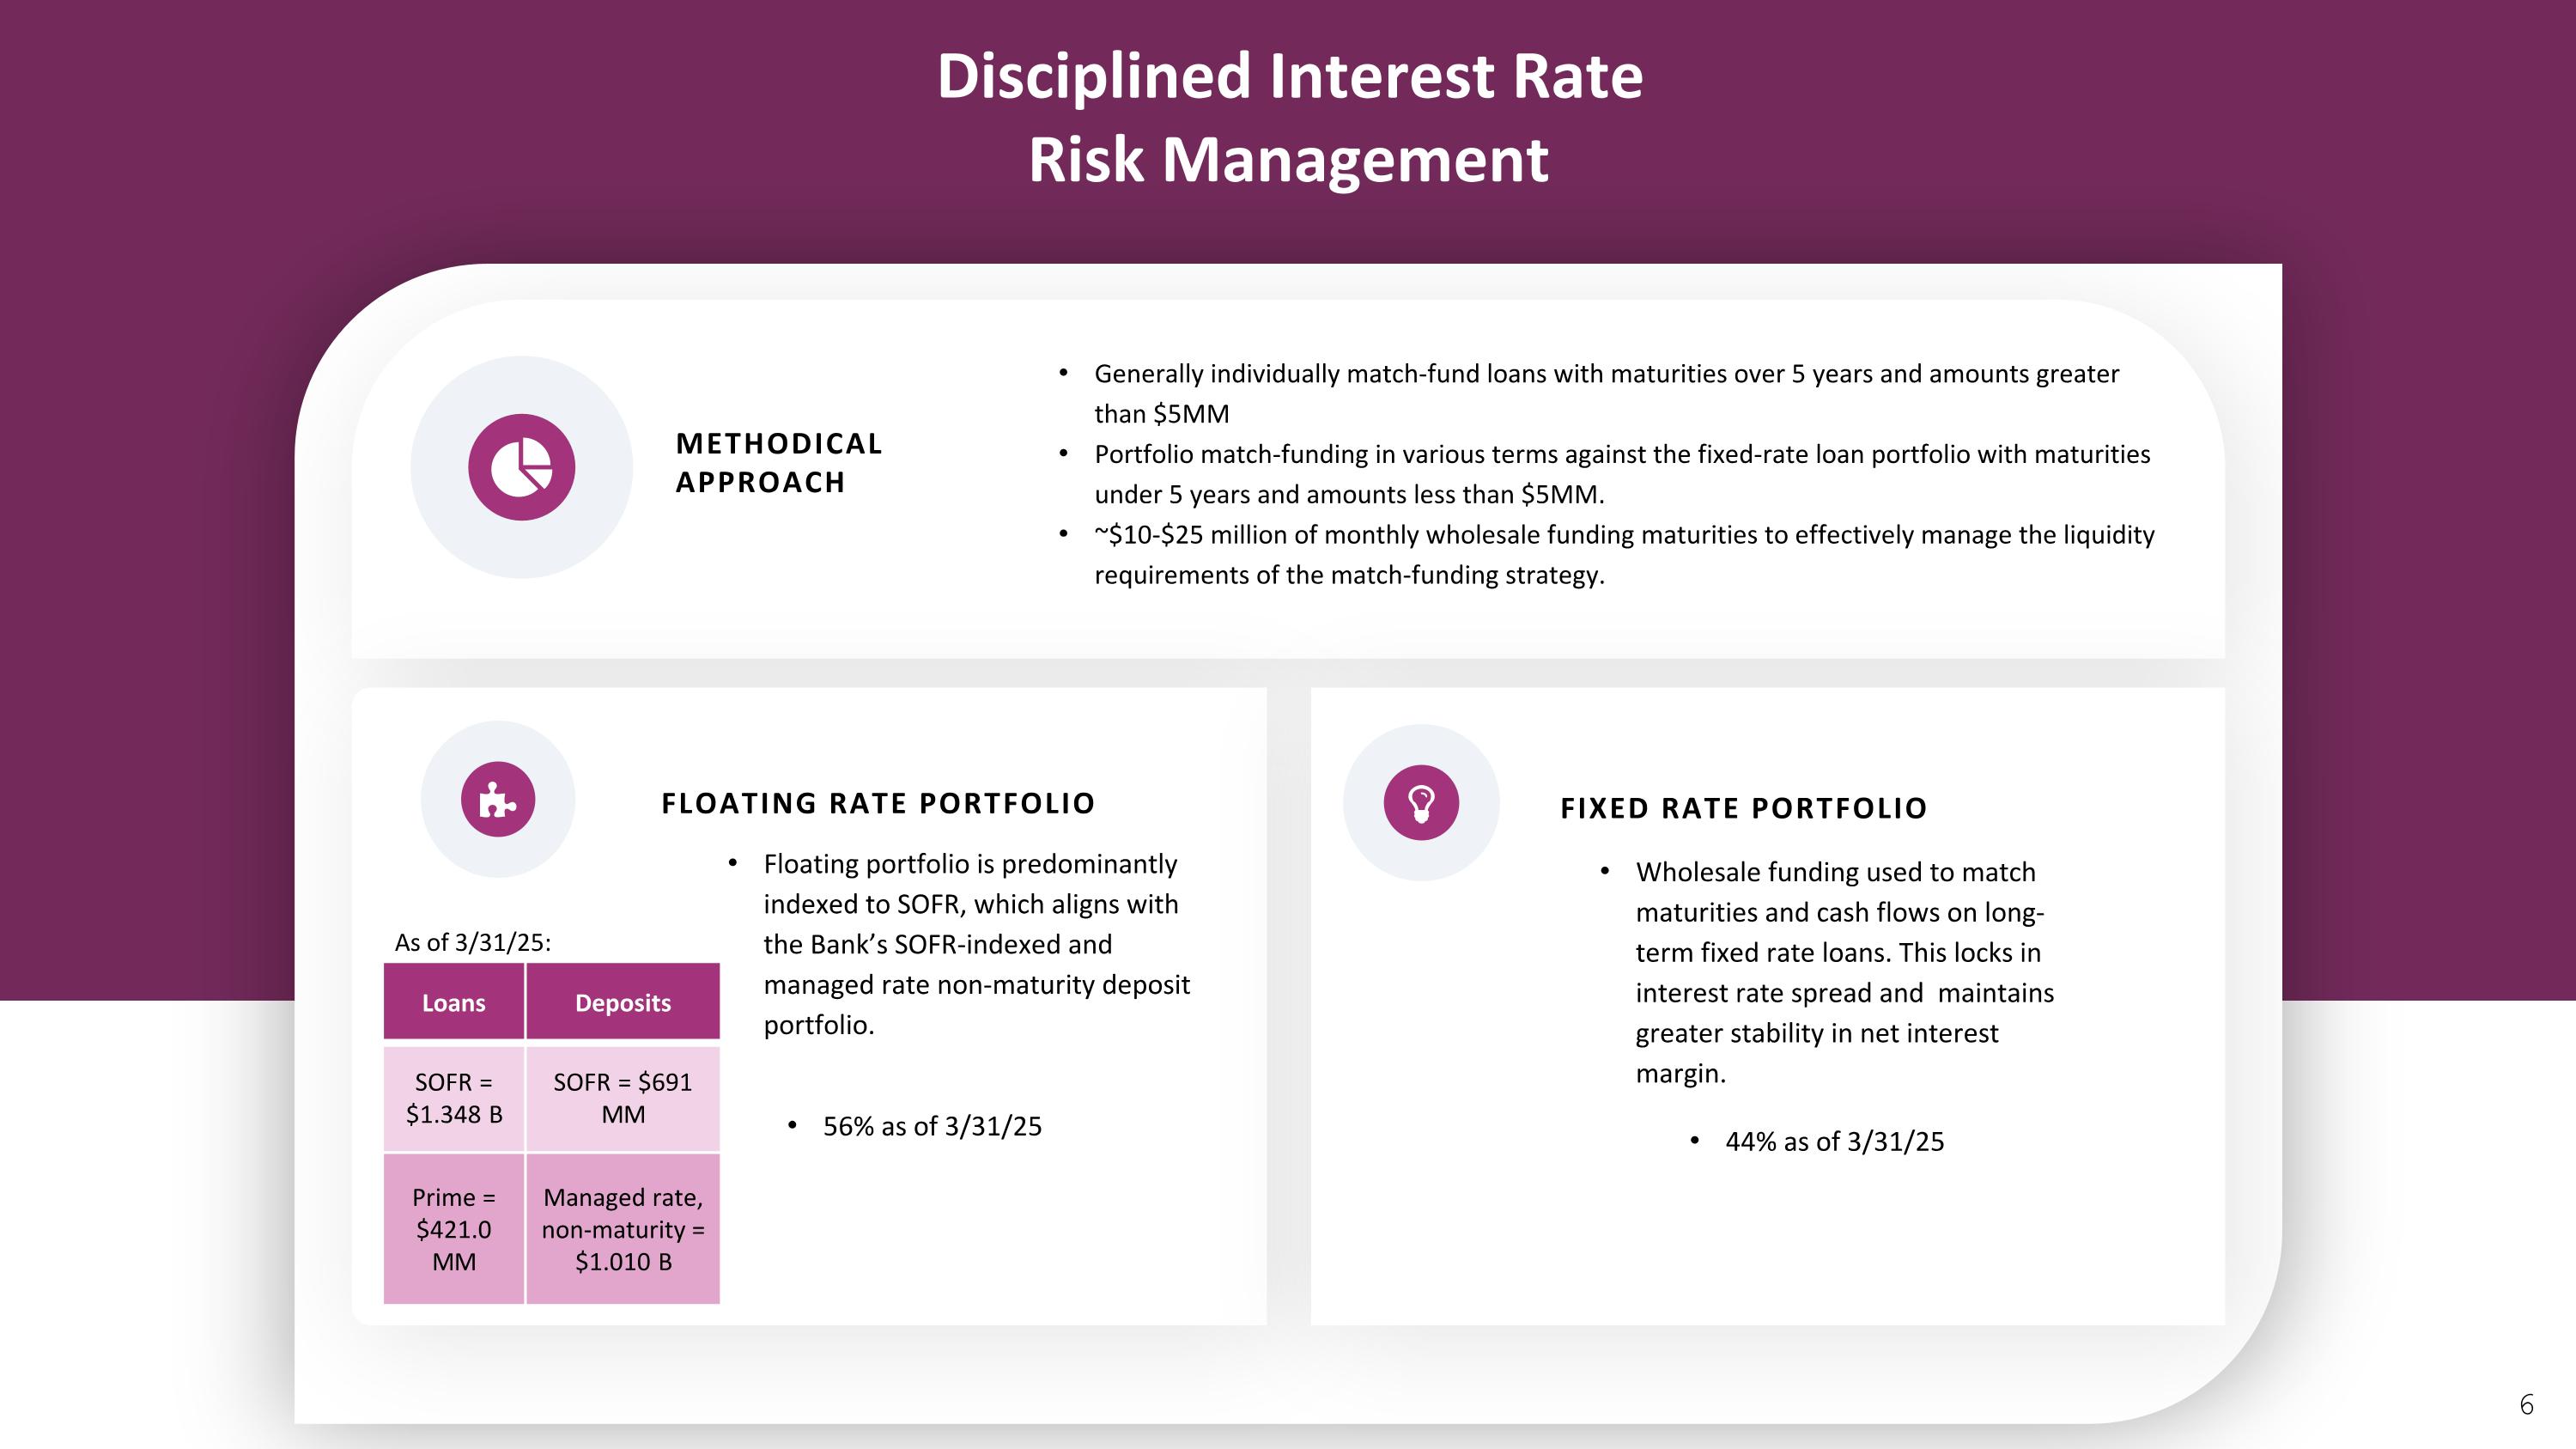Viewport: 2576px width, 1449px height.
Task: Click the Deposits table header
Action: click(x=622, y=1002)
